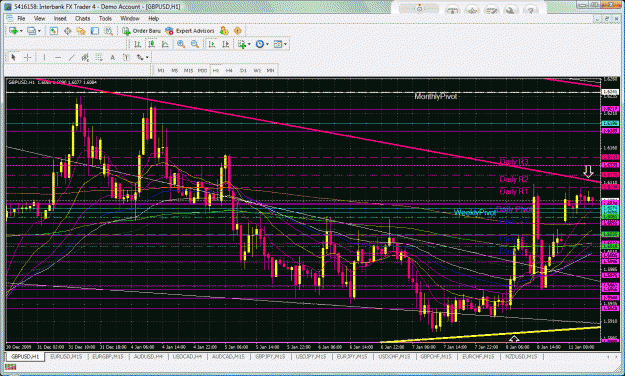Select the Equidistant Channel tool
This screenshot has height=376, width=625.
pyautogui.click(x=85, y=57)
